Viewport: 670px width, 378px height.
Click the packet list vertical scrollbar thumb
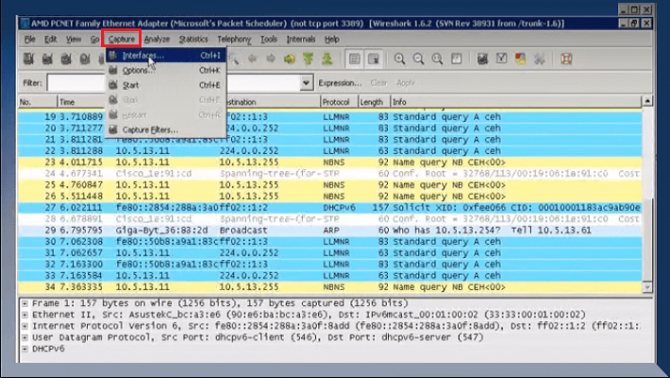tap(647, 239)
